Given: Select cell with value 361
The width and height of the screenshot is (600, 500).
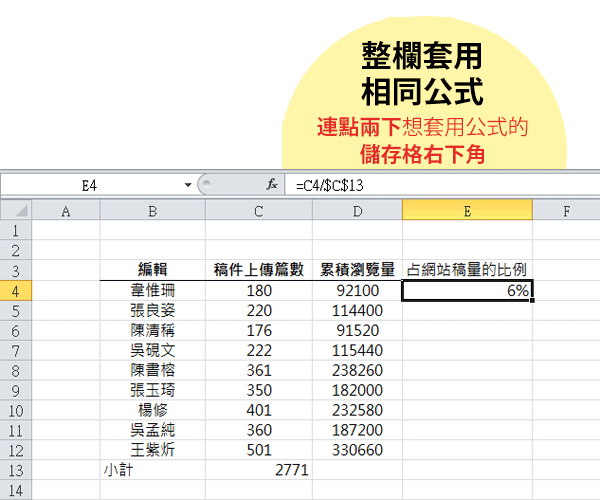Looking at the screenshot, I should click(259, 370).
